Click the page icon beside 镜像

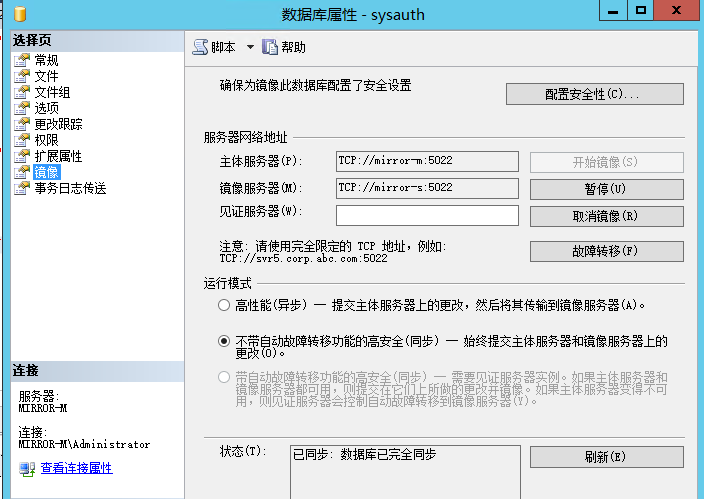coord(22,172)
